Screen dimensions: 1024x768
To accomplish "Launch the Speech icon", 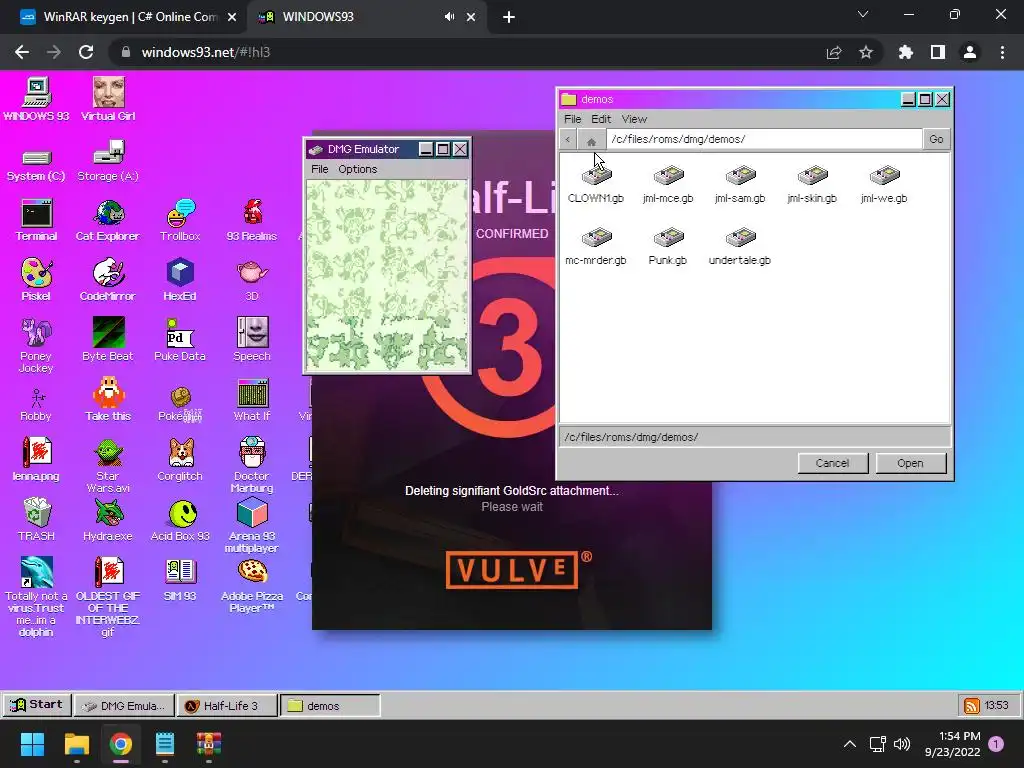I will tap(251, 340).
